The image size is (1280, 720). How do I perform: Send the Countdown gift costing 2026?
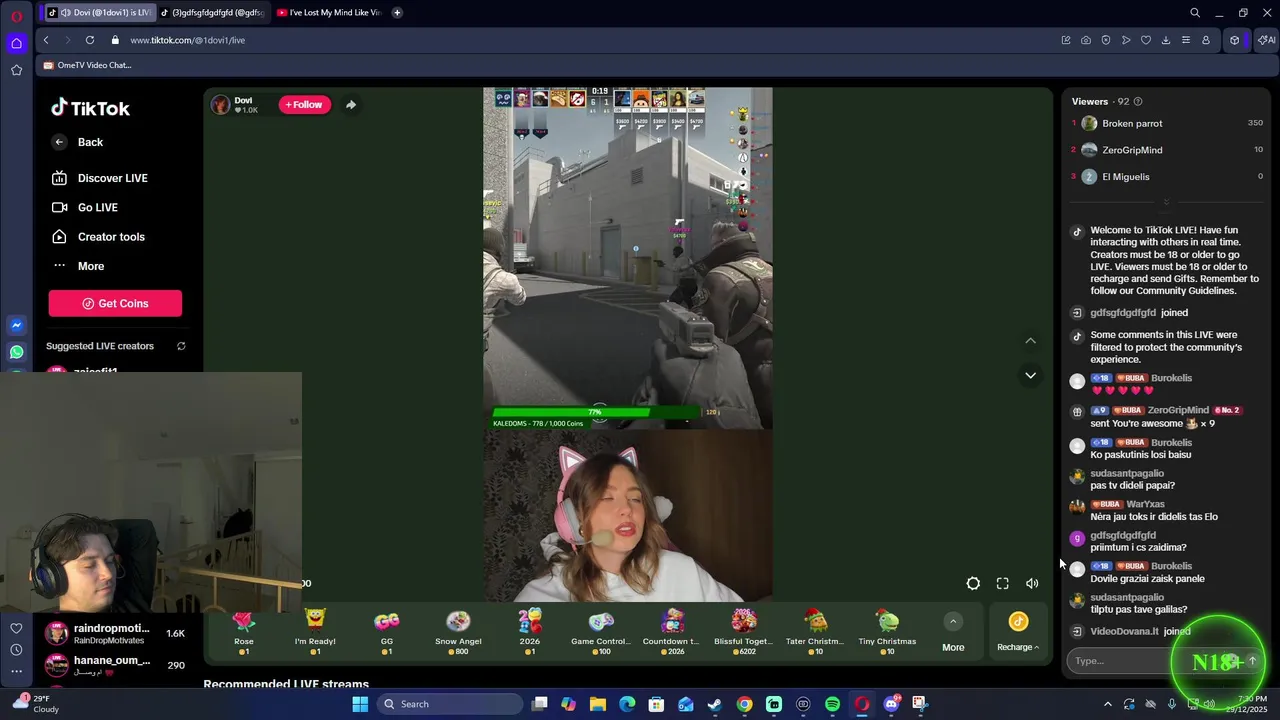click(673, 633)
